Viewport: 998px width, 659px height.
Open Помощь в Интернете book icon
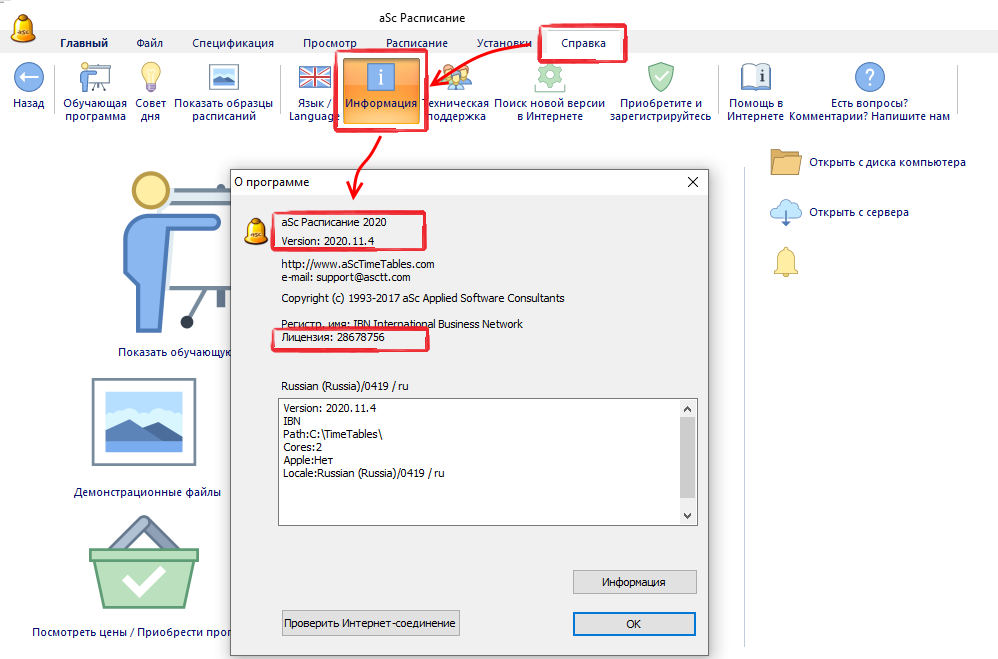click(x=756, y=77)
